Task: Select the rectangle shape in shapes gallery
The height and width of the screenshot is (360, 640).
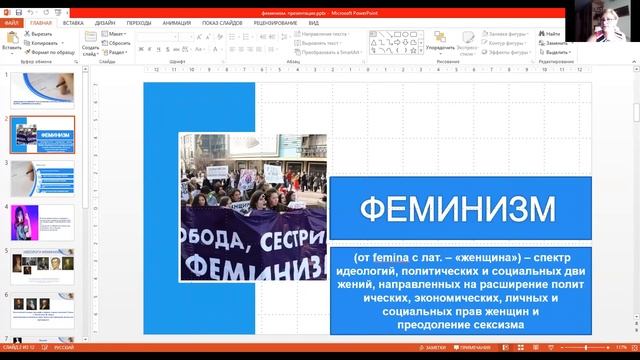Action: [397, 34]
